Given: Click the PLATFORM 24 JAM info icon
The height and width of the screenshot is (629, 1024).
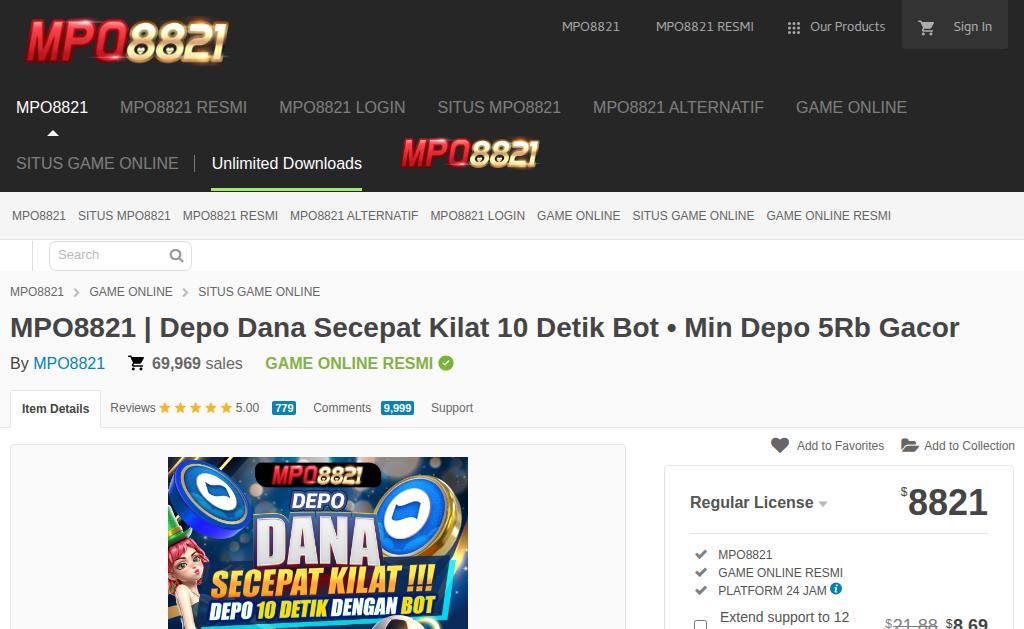Looking at the screenshot, I should (x=836, y=589).
